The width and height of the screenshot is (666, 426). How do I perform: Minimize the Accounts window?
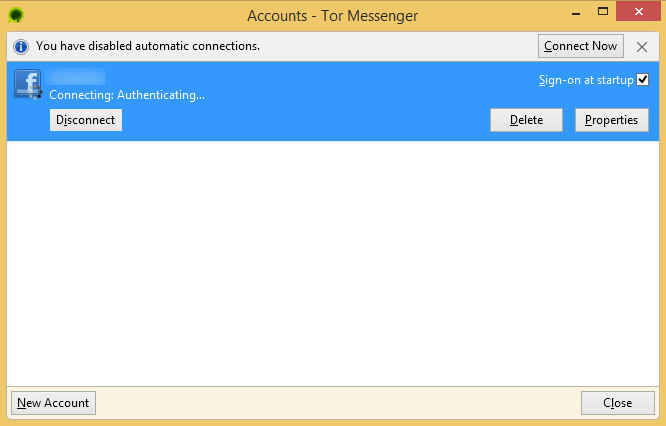(576, 13)
